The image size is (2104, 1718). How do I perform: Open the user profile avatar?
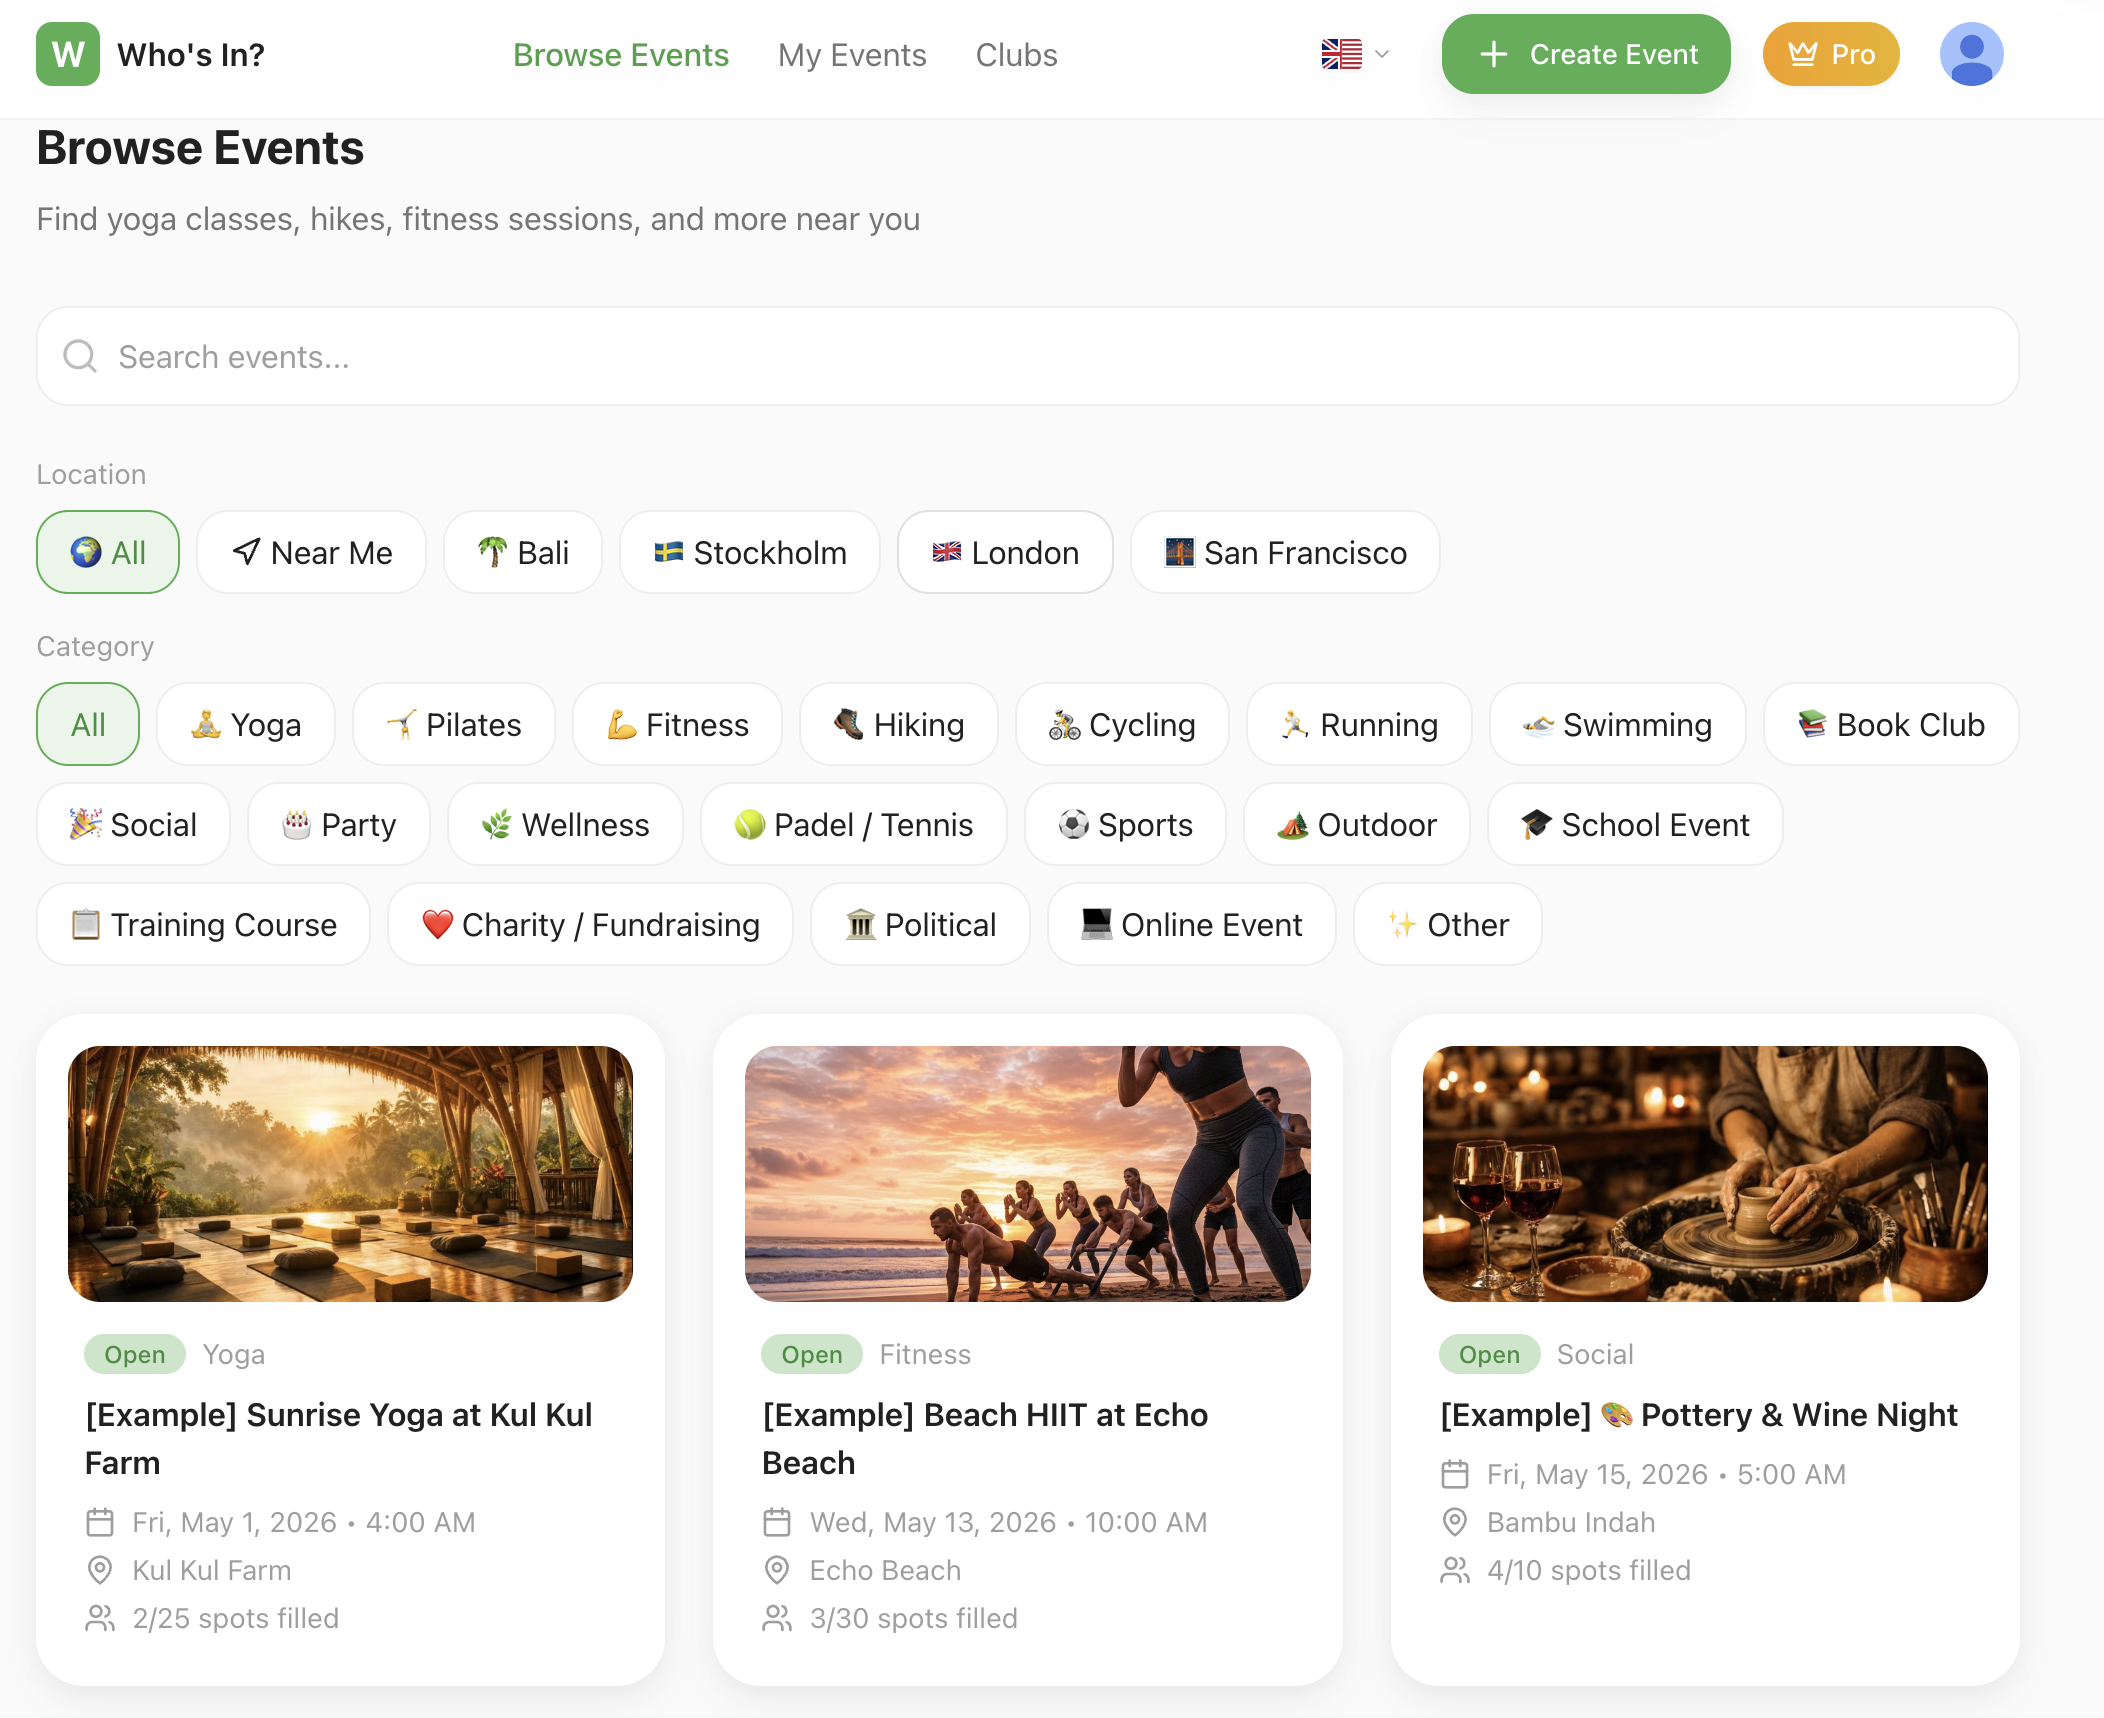pyautogui.click(x=1971, y=54)
